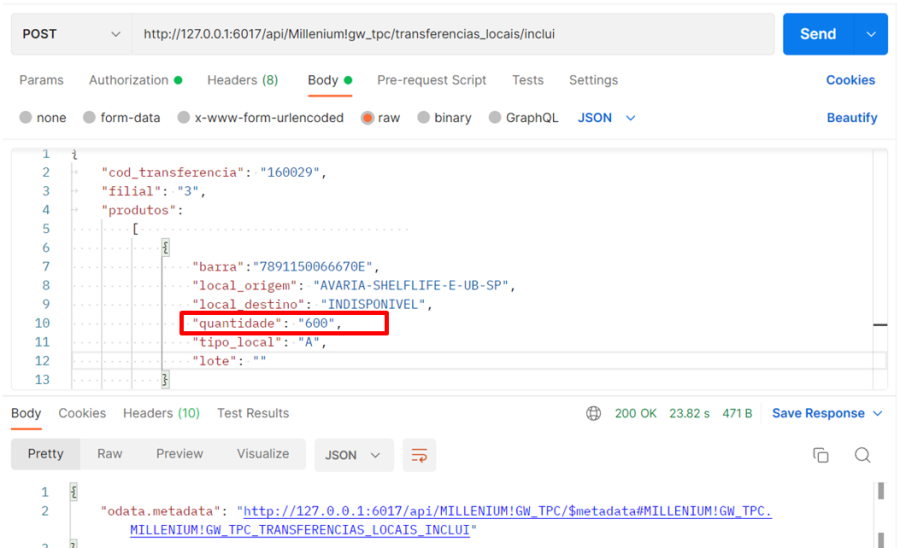Click the Send button

(x=818, y=34)
